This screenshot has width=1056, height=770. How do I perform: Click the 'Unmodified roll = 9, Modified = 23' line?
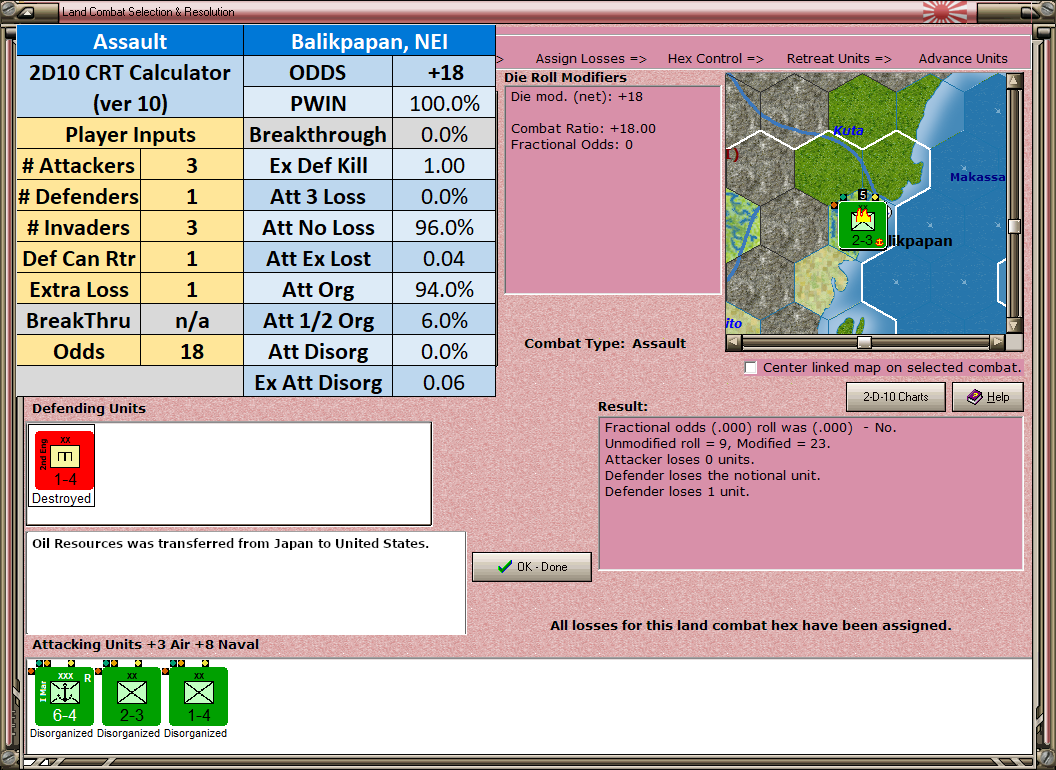click(x=717, y=443)
